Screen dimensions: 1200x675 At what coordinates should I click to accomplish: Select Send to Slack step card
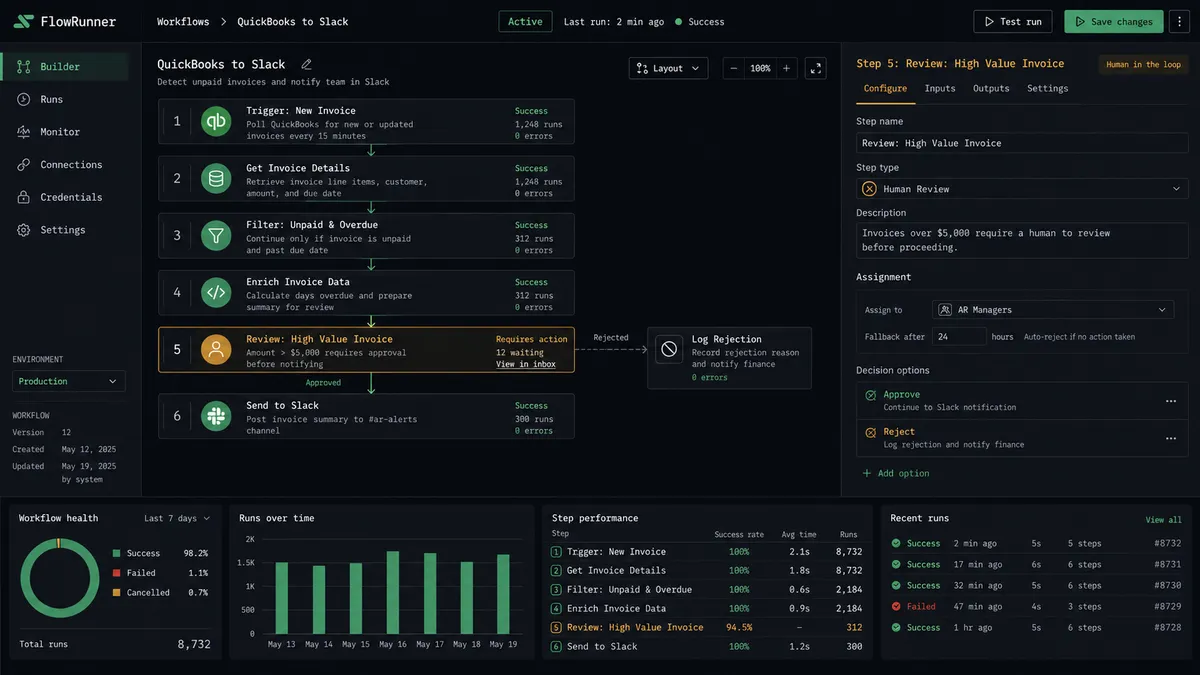[x=366, y=415]
